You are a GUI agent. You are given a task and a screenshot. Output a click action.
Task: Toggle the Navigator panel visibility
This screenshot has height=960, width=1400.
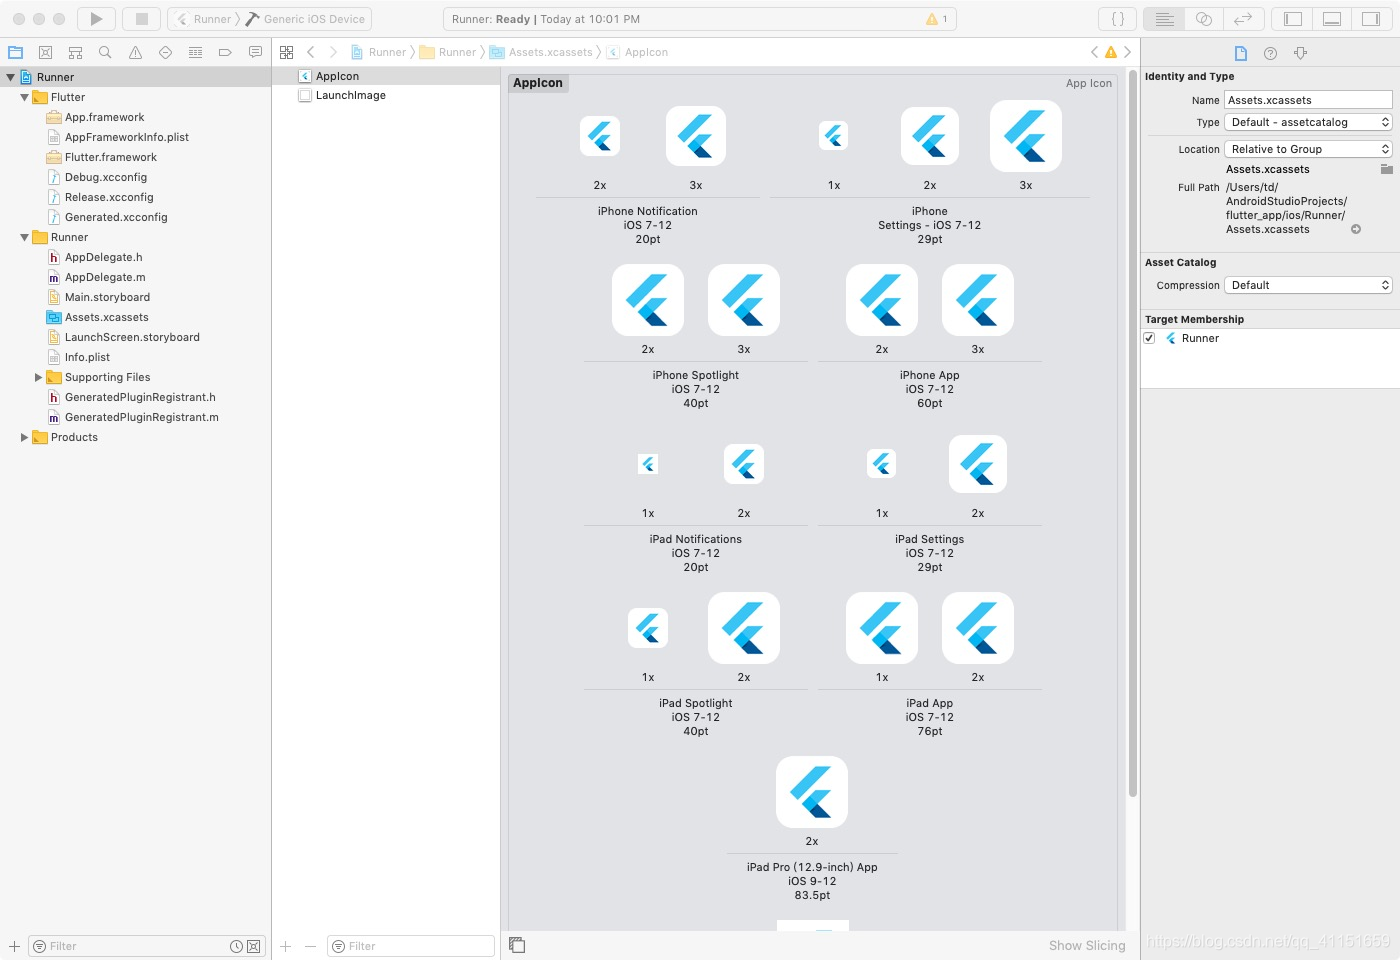pos(1293,19)
